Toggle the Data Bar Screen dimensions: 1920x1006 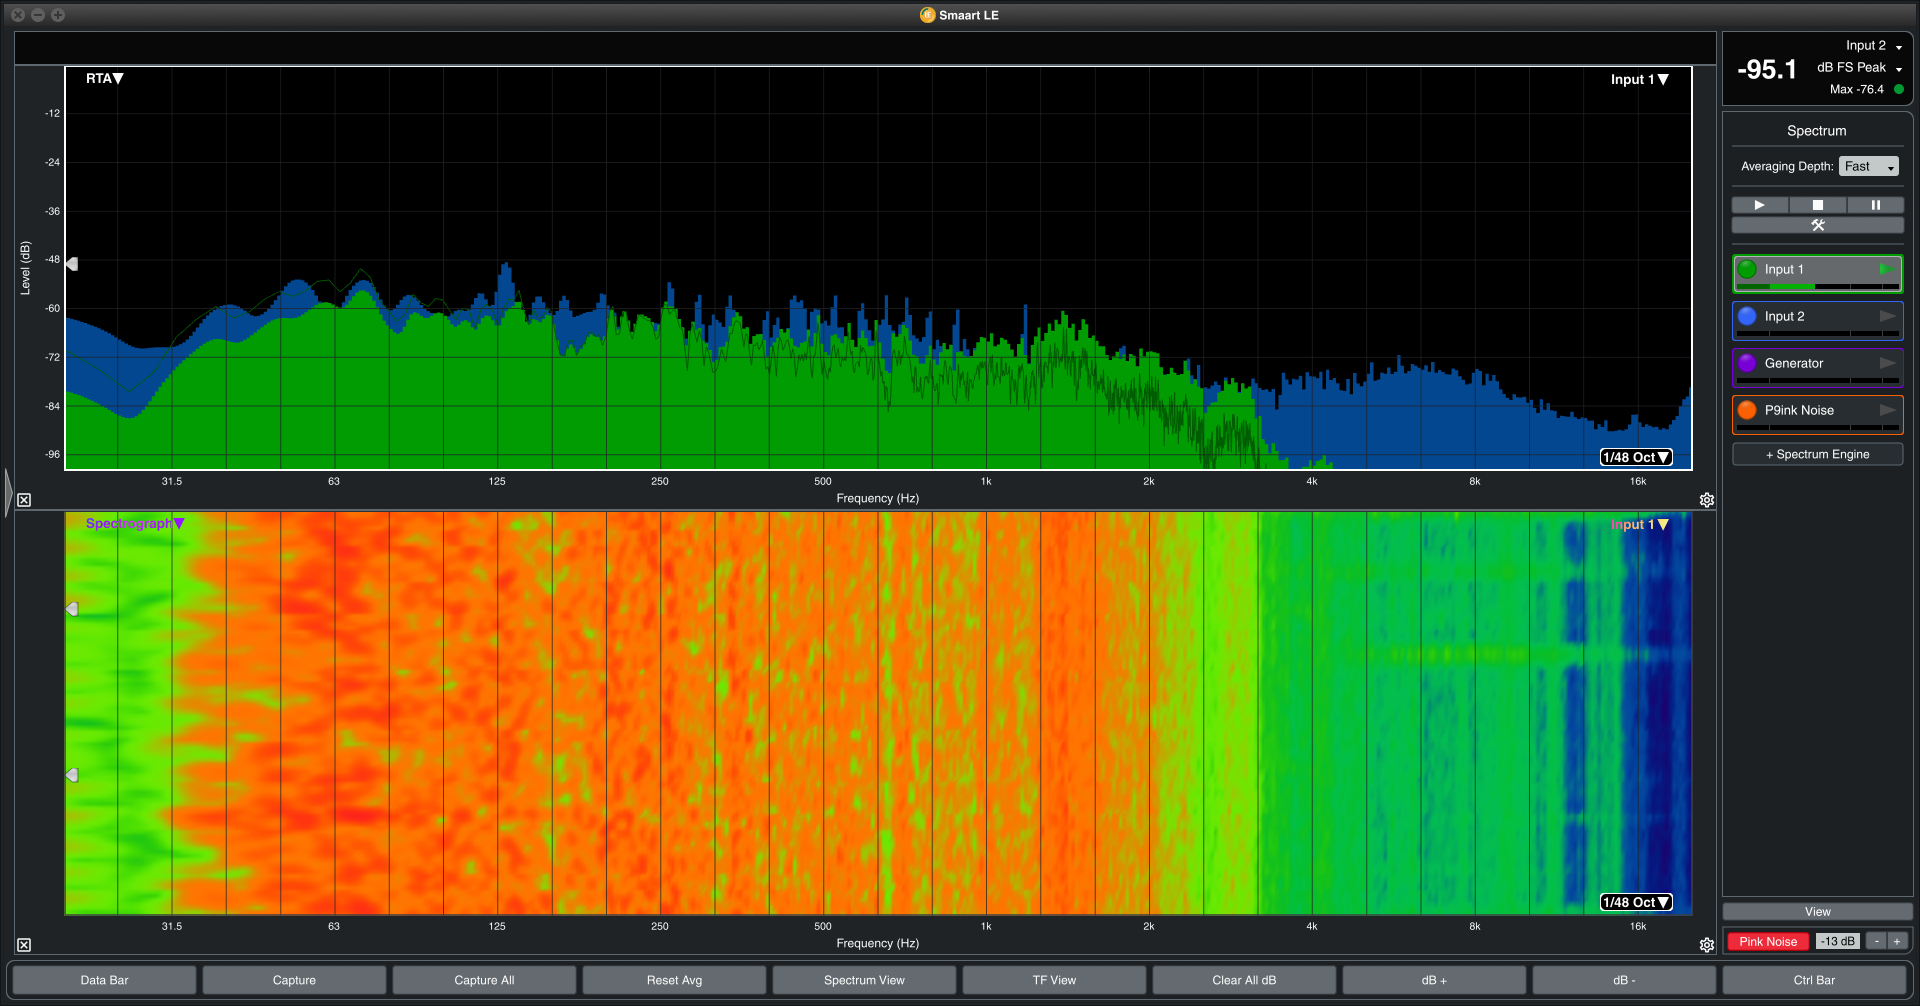[105, 980]
